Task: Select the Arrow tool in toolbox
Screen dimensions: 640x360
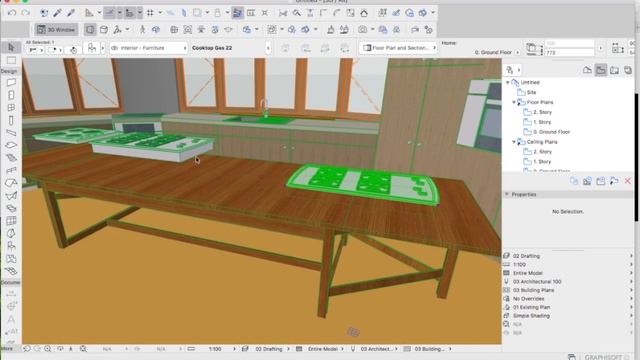Action: (11, 47)
